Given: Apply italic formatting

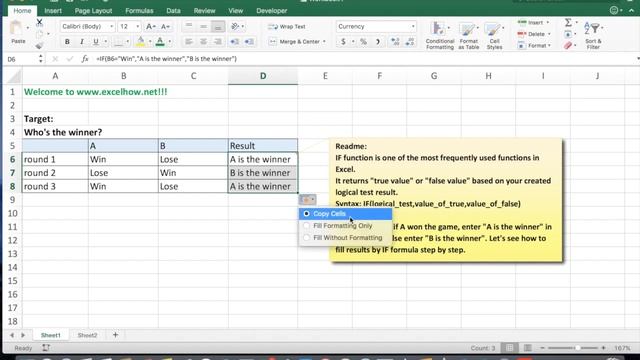Looking at the screenshot, I should tap(82, 42).
